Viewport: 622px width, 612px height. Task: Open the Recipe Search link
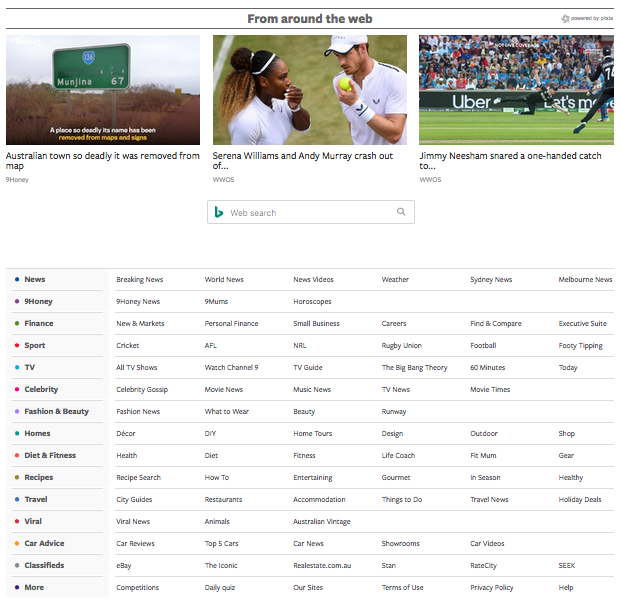pyautogui.click(x=138, y=478)
